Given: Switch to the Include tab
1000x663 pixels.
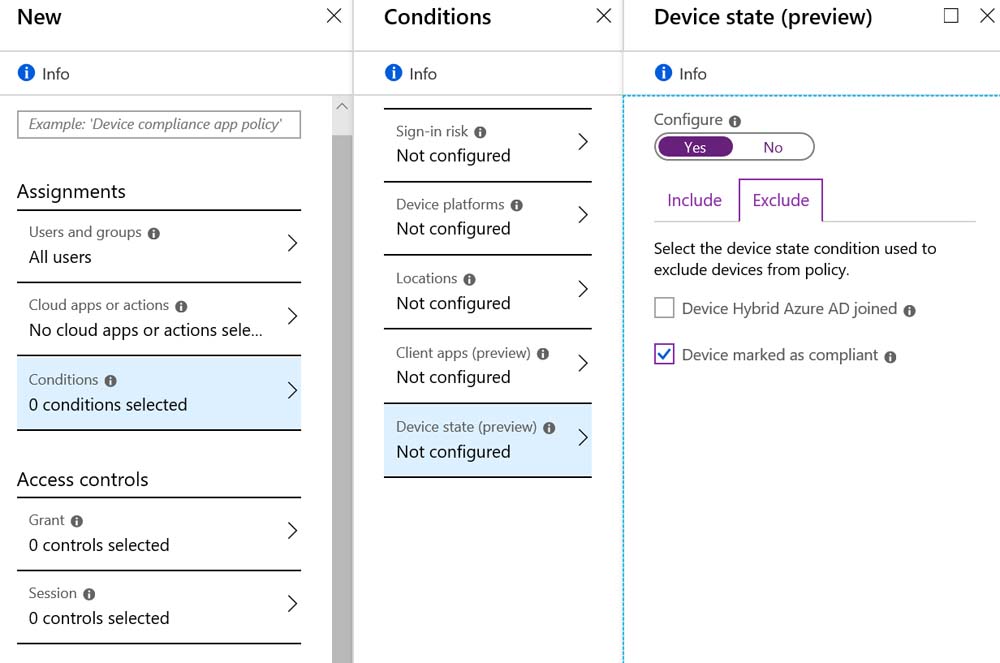Looking at the screenshot, I should 695,200.
